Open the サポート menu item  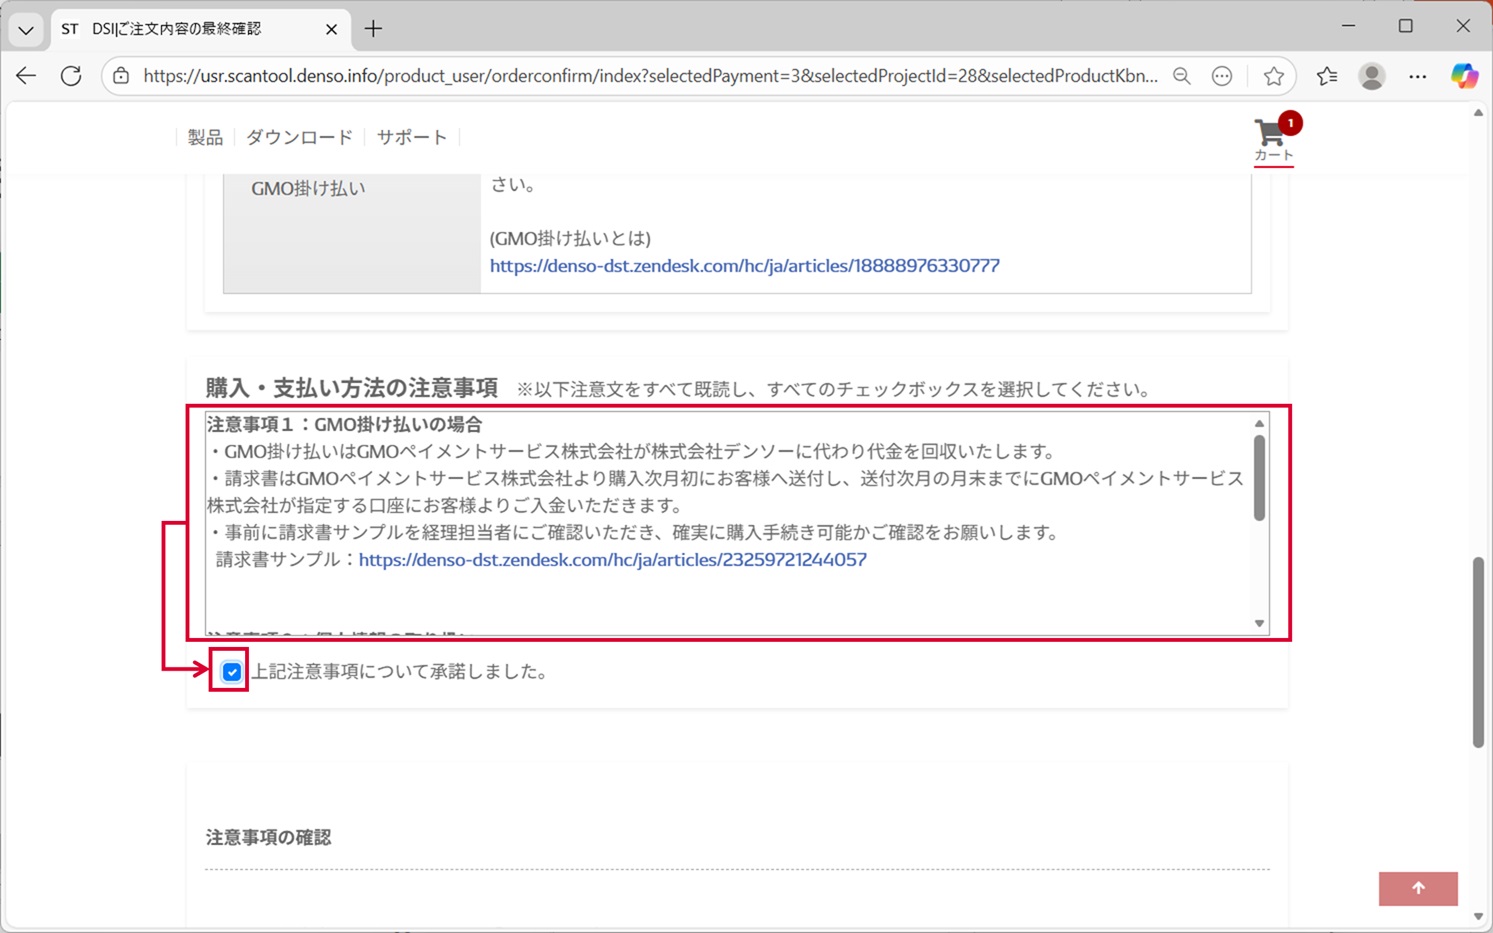click(411, 137)
